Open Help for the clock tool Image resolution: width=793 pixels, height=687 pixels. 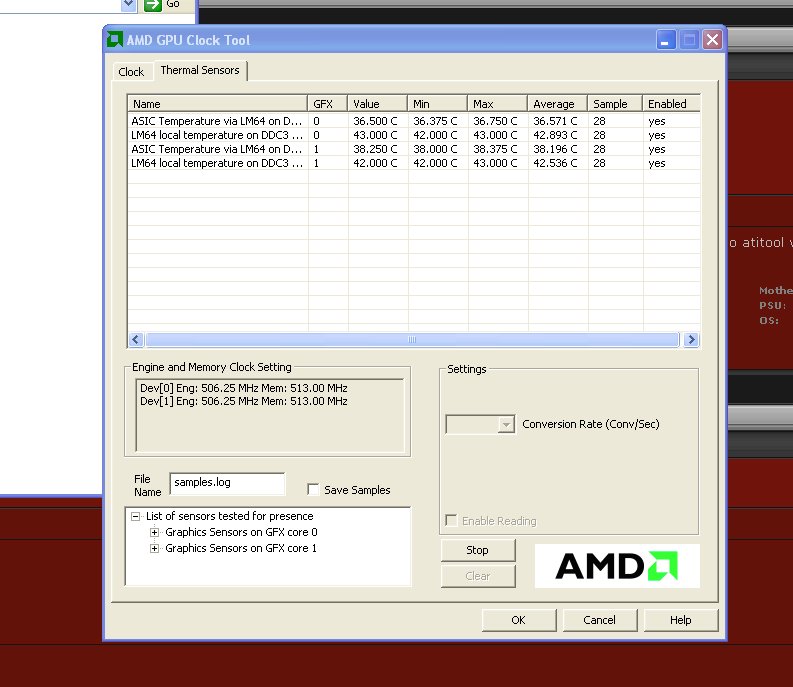pos(680,620)
